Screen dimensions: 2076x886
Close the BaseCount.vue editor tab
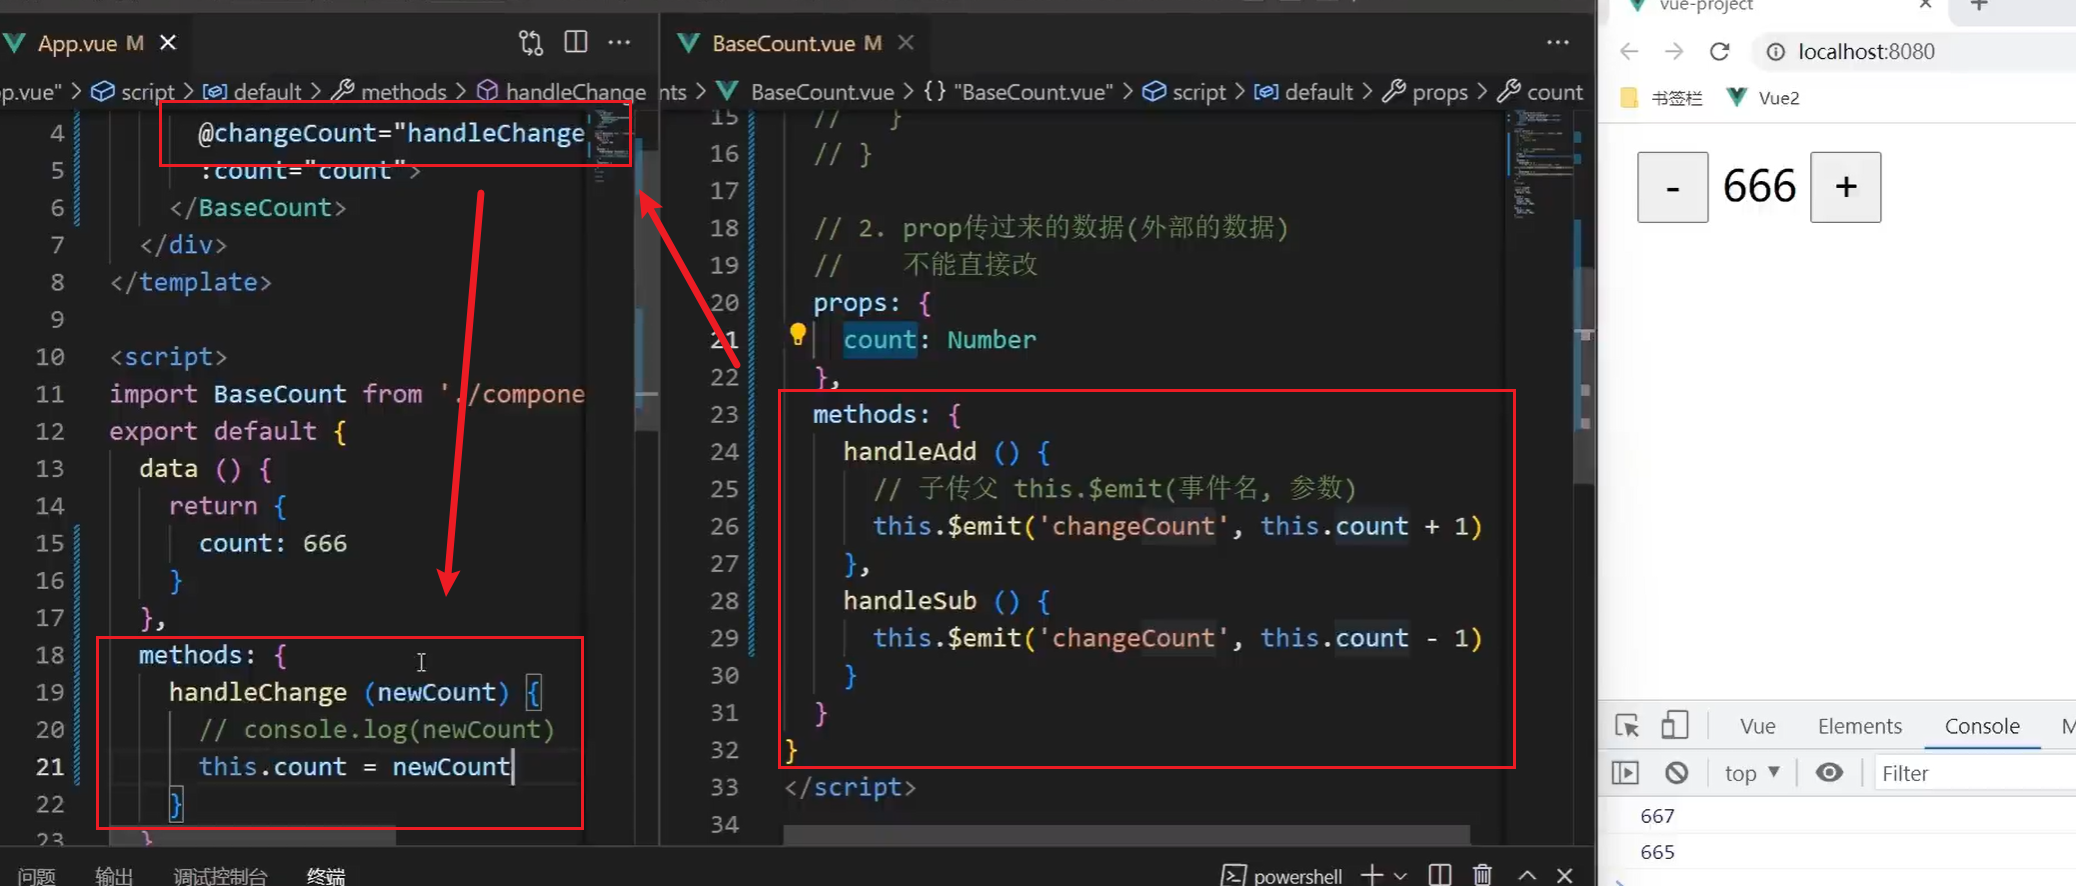pos(906,43)
